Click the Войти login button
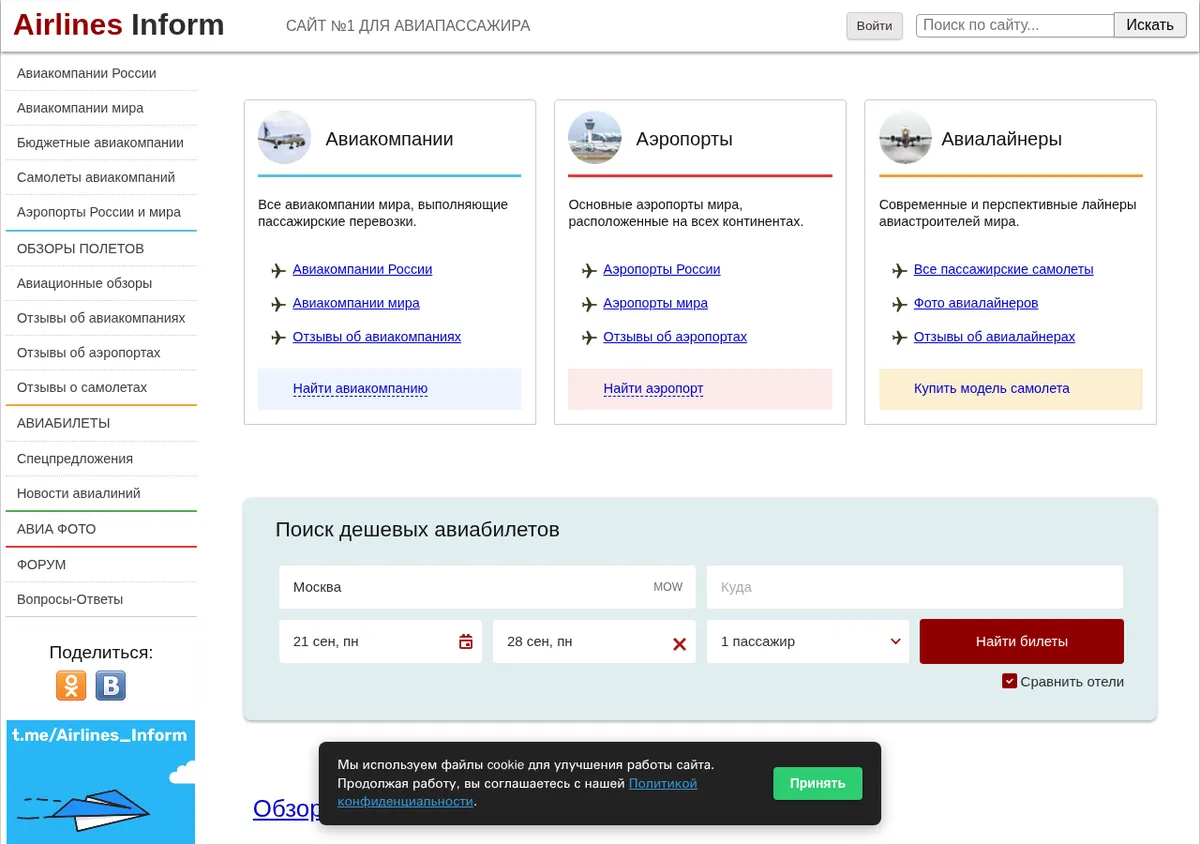 (x=874, y=26)
